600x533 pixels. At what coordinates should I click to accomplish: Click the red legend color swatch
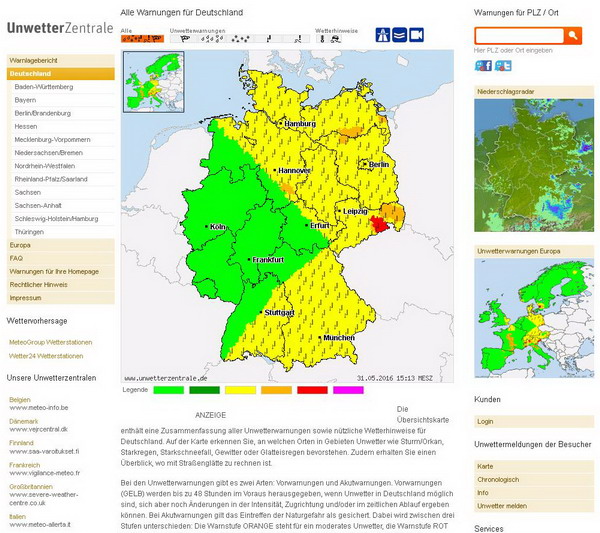pos(312,389)
